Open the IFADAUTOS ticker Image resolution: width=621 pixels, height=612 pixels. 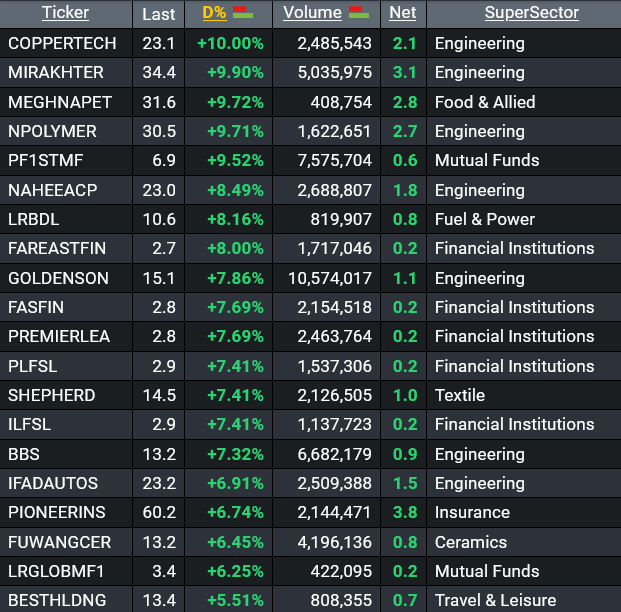[53, 483]
